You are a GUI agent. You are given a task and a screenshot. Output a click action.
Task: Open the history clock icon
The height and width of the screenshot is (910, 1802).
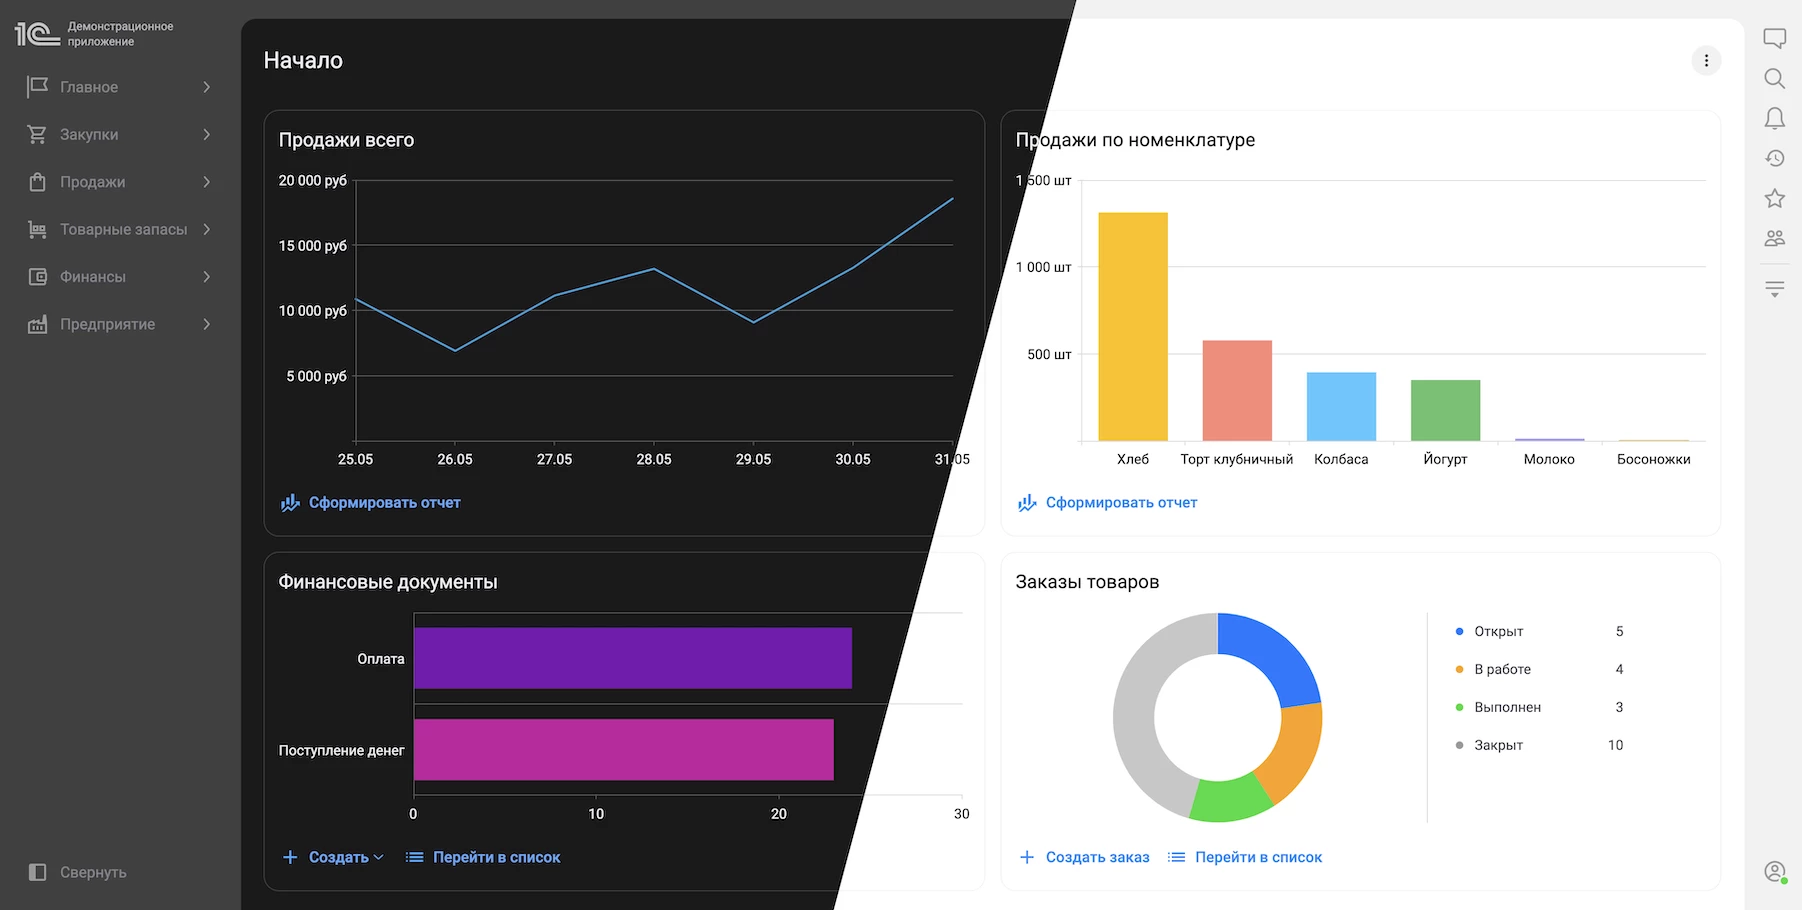point(1774,158)
